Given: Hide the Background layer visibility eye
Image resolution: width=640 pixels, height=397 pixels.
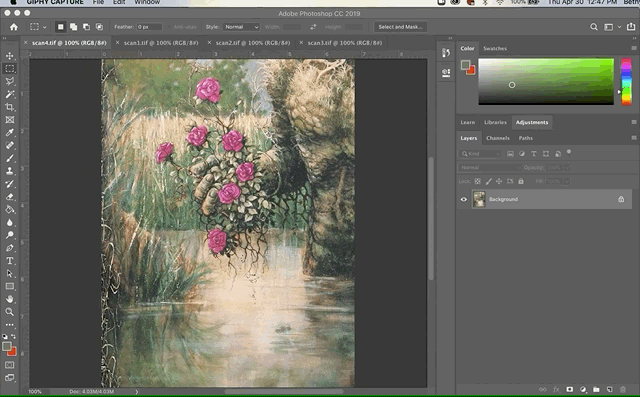Looking at the screenshot, I should (x=464, y=200).
